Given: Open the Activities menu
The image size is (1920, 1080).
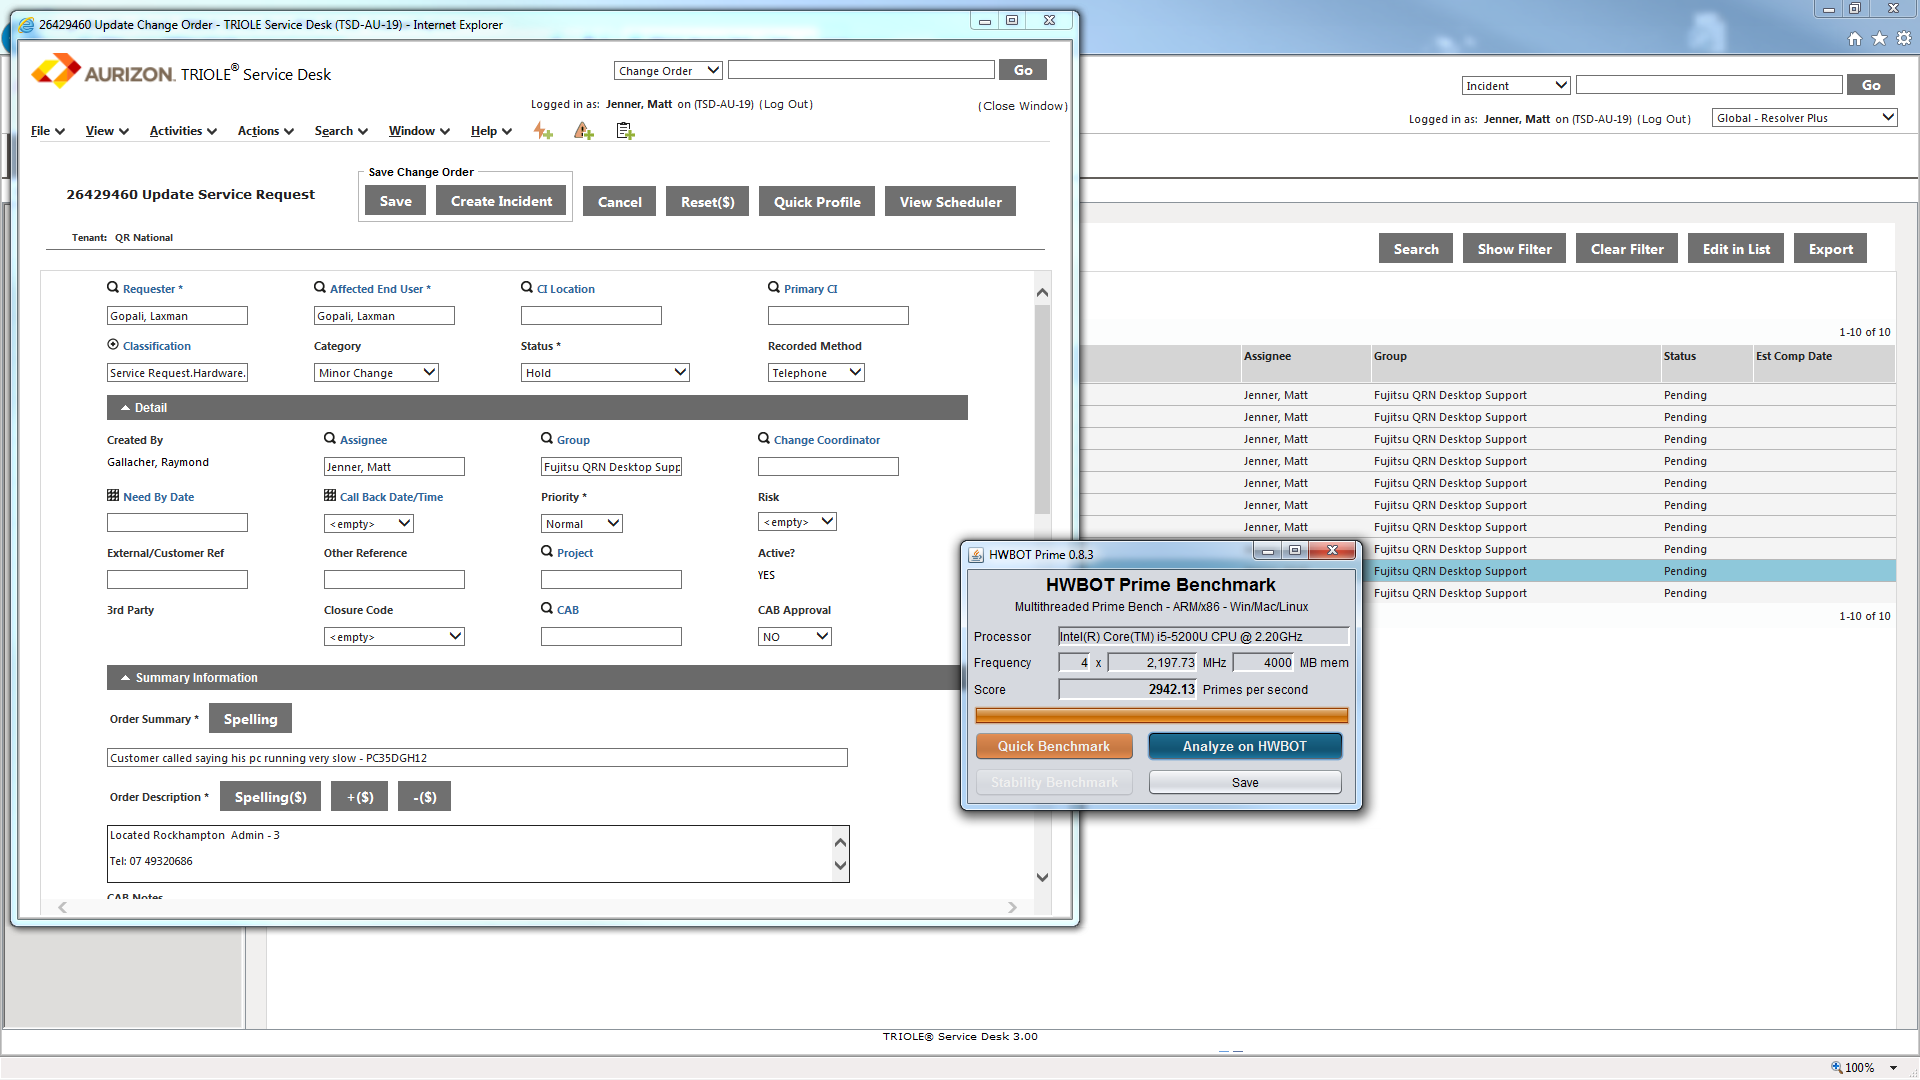Looking at the screenshot, I should pos(183,131).
